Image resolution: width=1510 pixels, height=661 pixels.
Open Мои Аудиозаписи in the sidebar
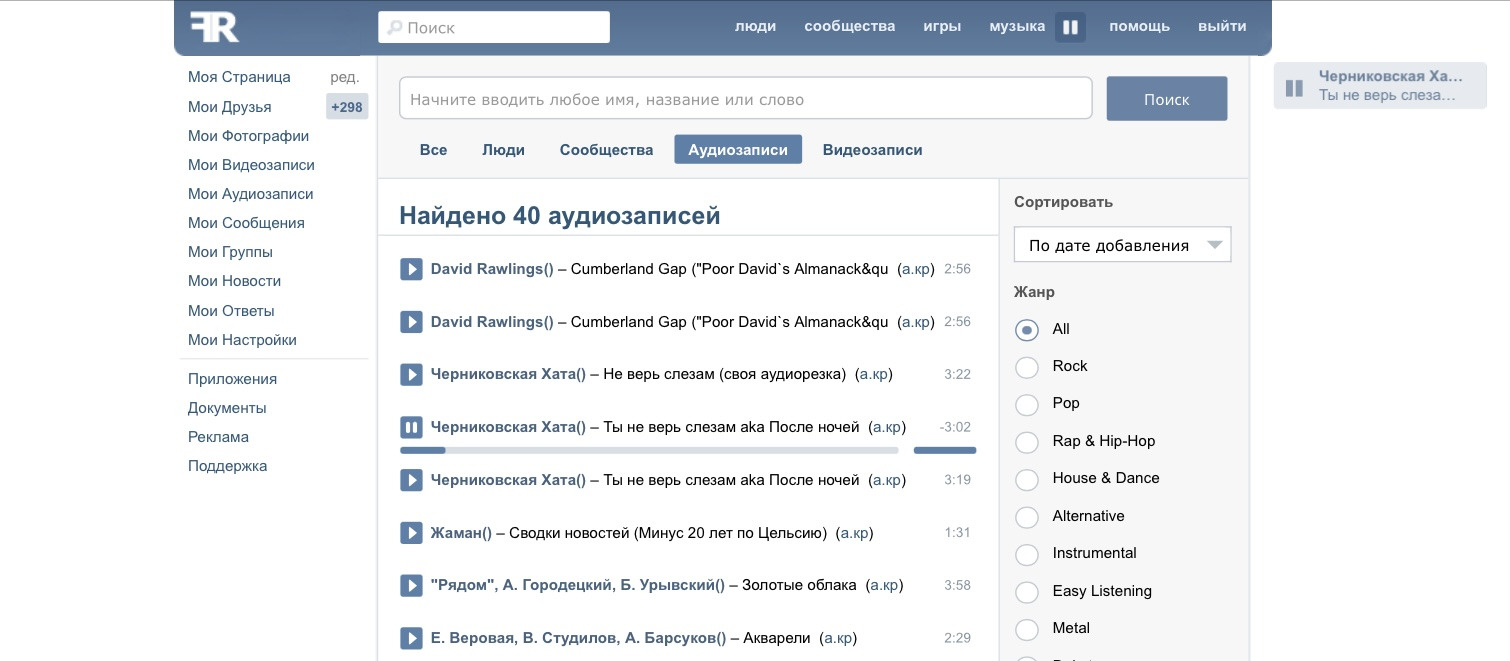click(x=251, y=194)
